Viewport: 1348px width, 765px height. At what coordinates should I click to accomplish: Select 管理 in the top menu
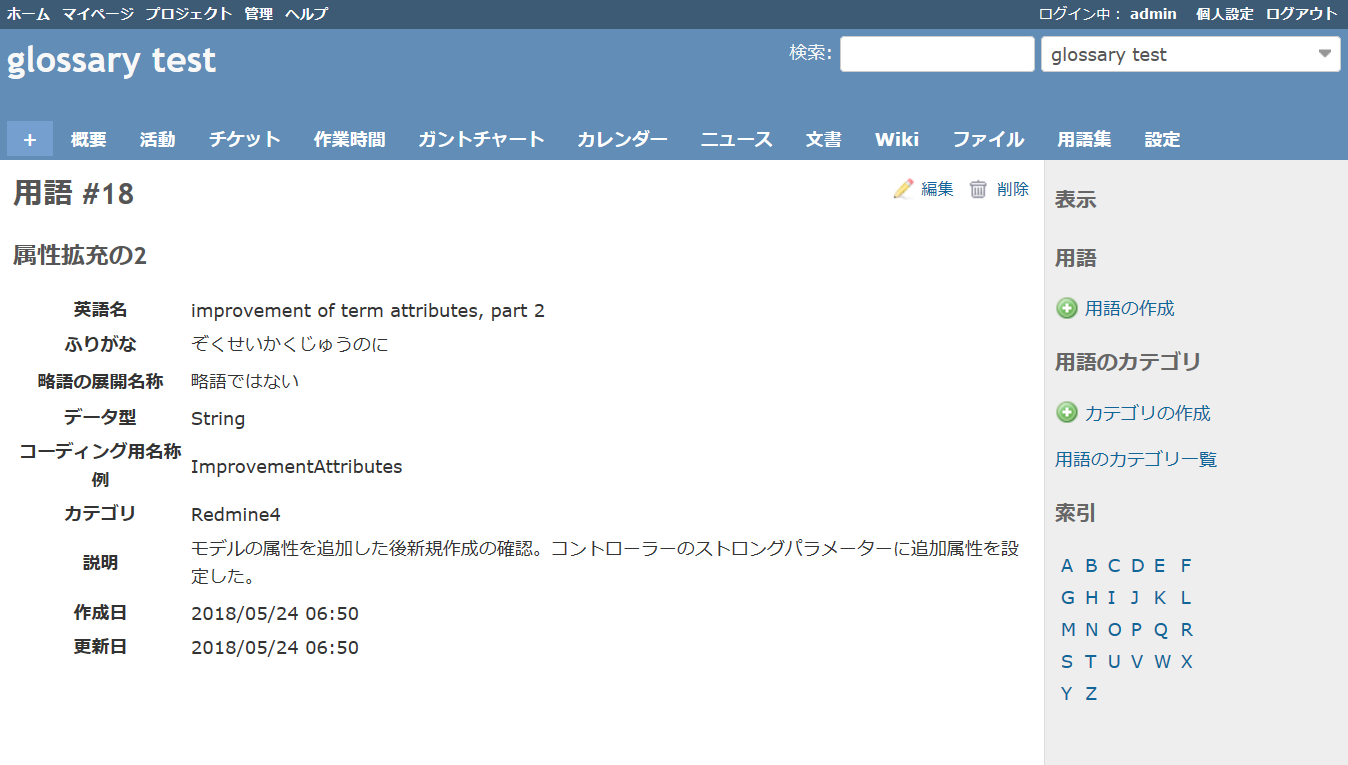tap(259, 14)
